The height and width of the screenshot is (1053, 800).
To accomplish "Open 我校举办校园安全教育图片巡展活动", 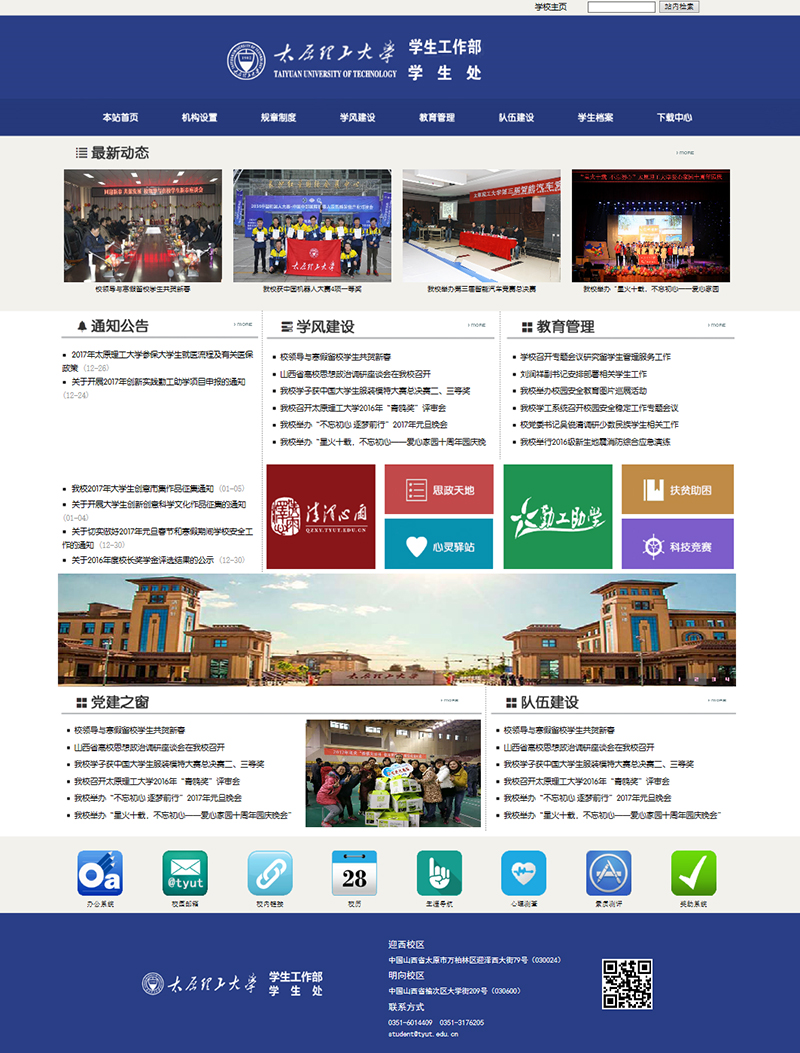I will coord(583,391).
